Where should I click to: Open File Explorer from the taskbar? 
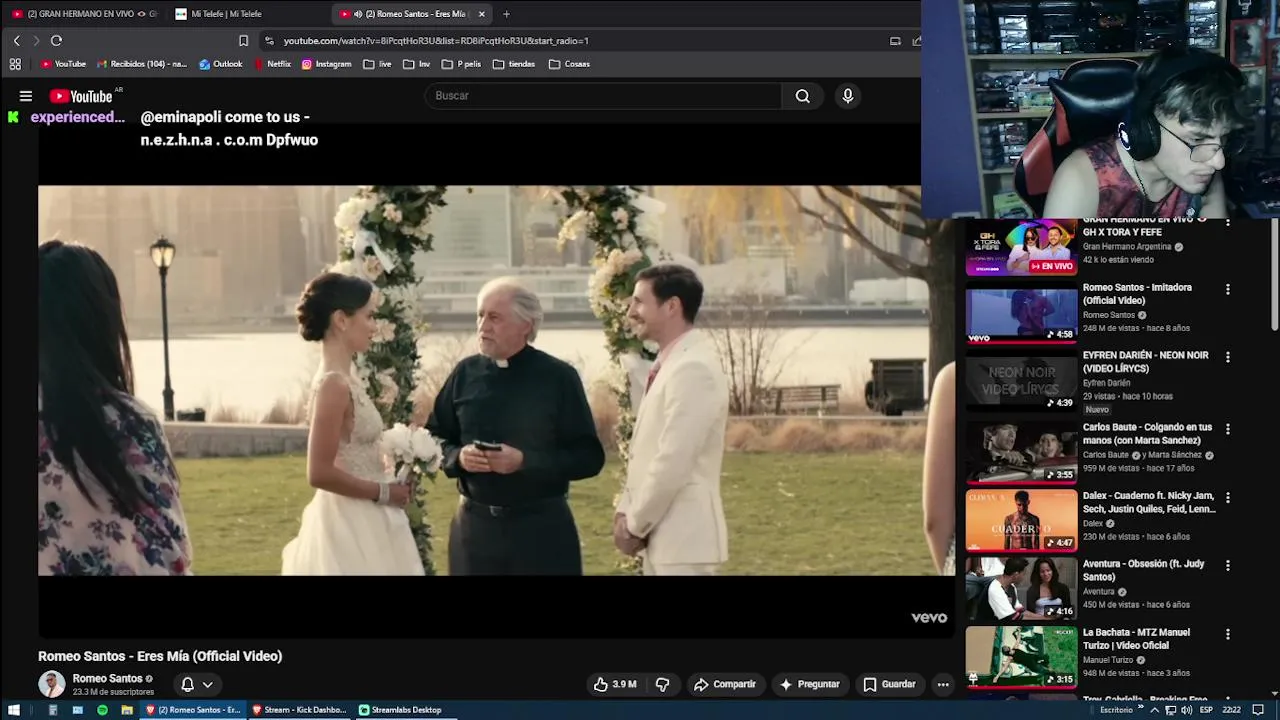[127, 710]
